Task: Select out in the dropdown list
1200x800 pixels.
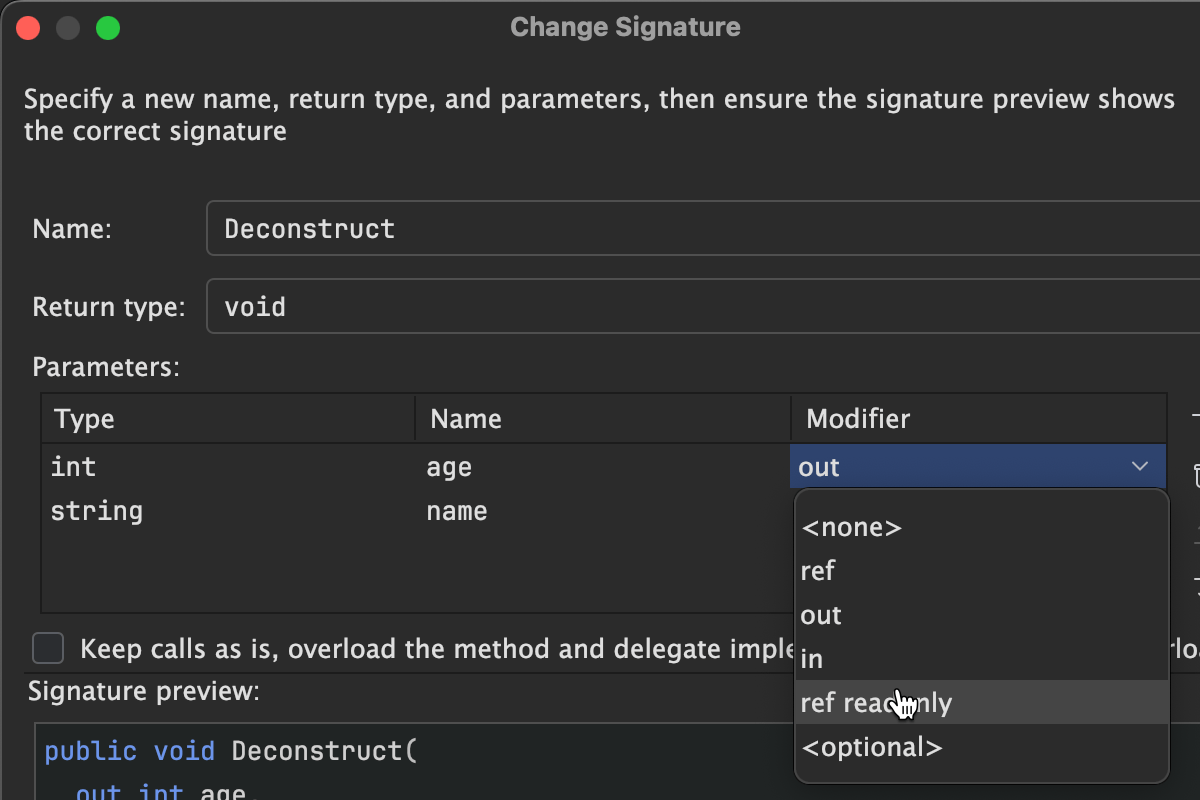Action: tap(822, 615)
